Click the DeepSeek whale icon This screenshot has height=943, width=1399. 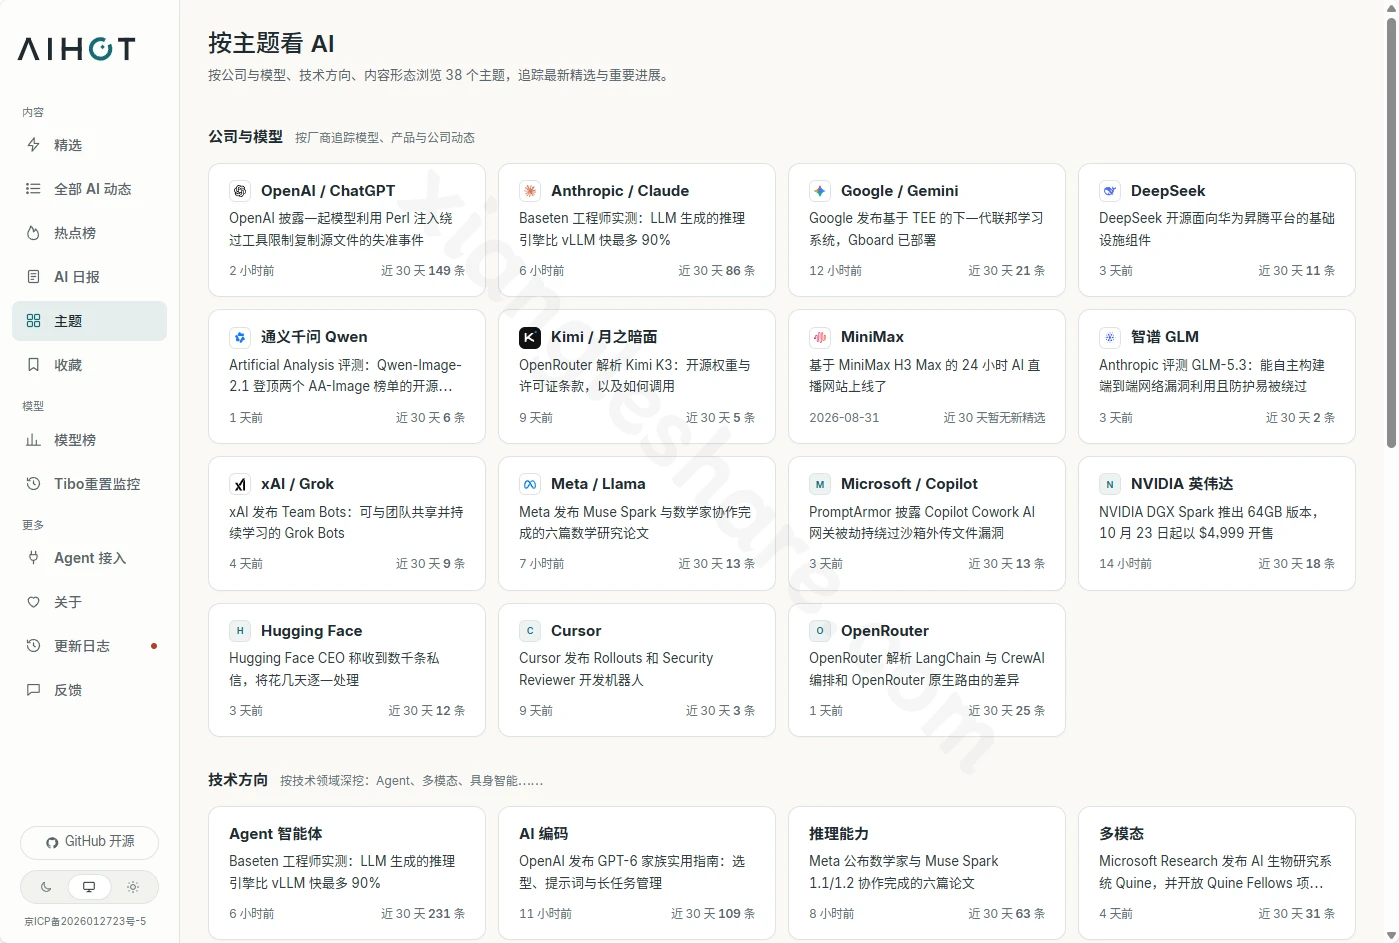(1110, 191)
